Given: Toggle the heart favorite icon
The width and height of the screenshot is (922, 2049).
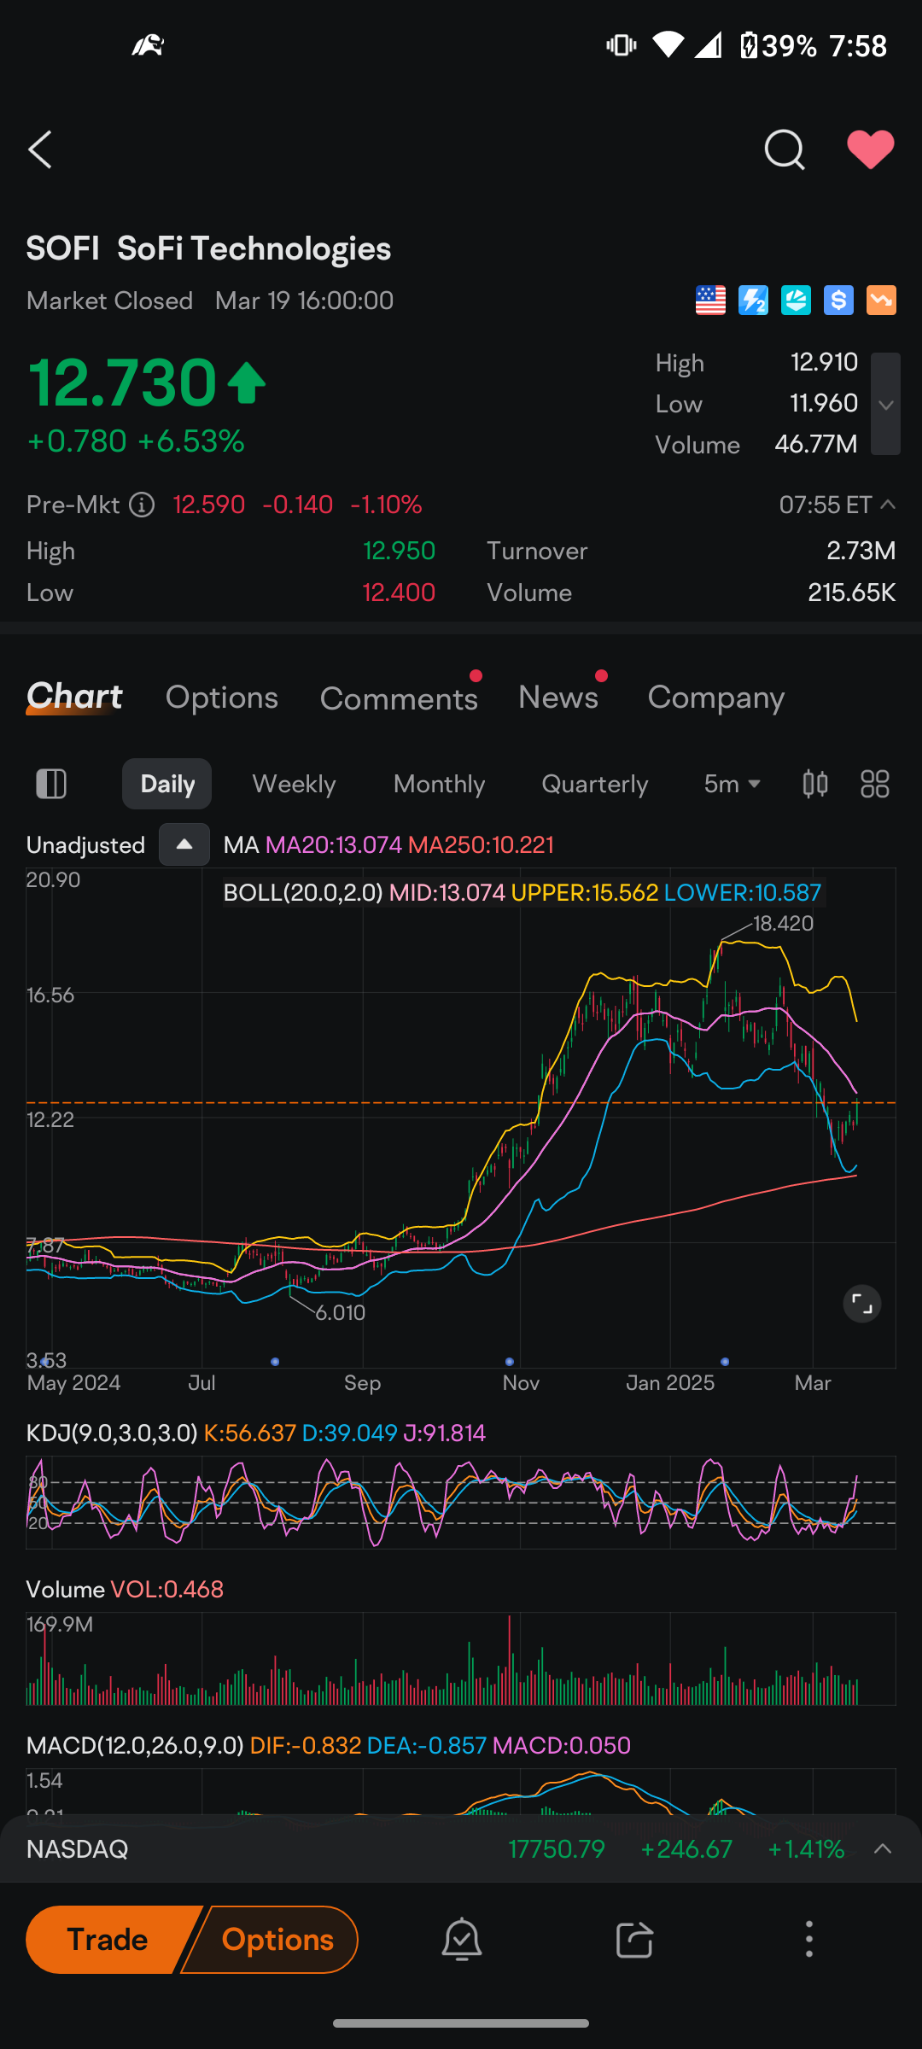Looking at the screenshot, I should [x=870, y=150].
